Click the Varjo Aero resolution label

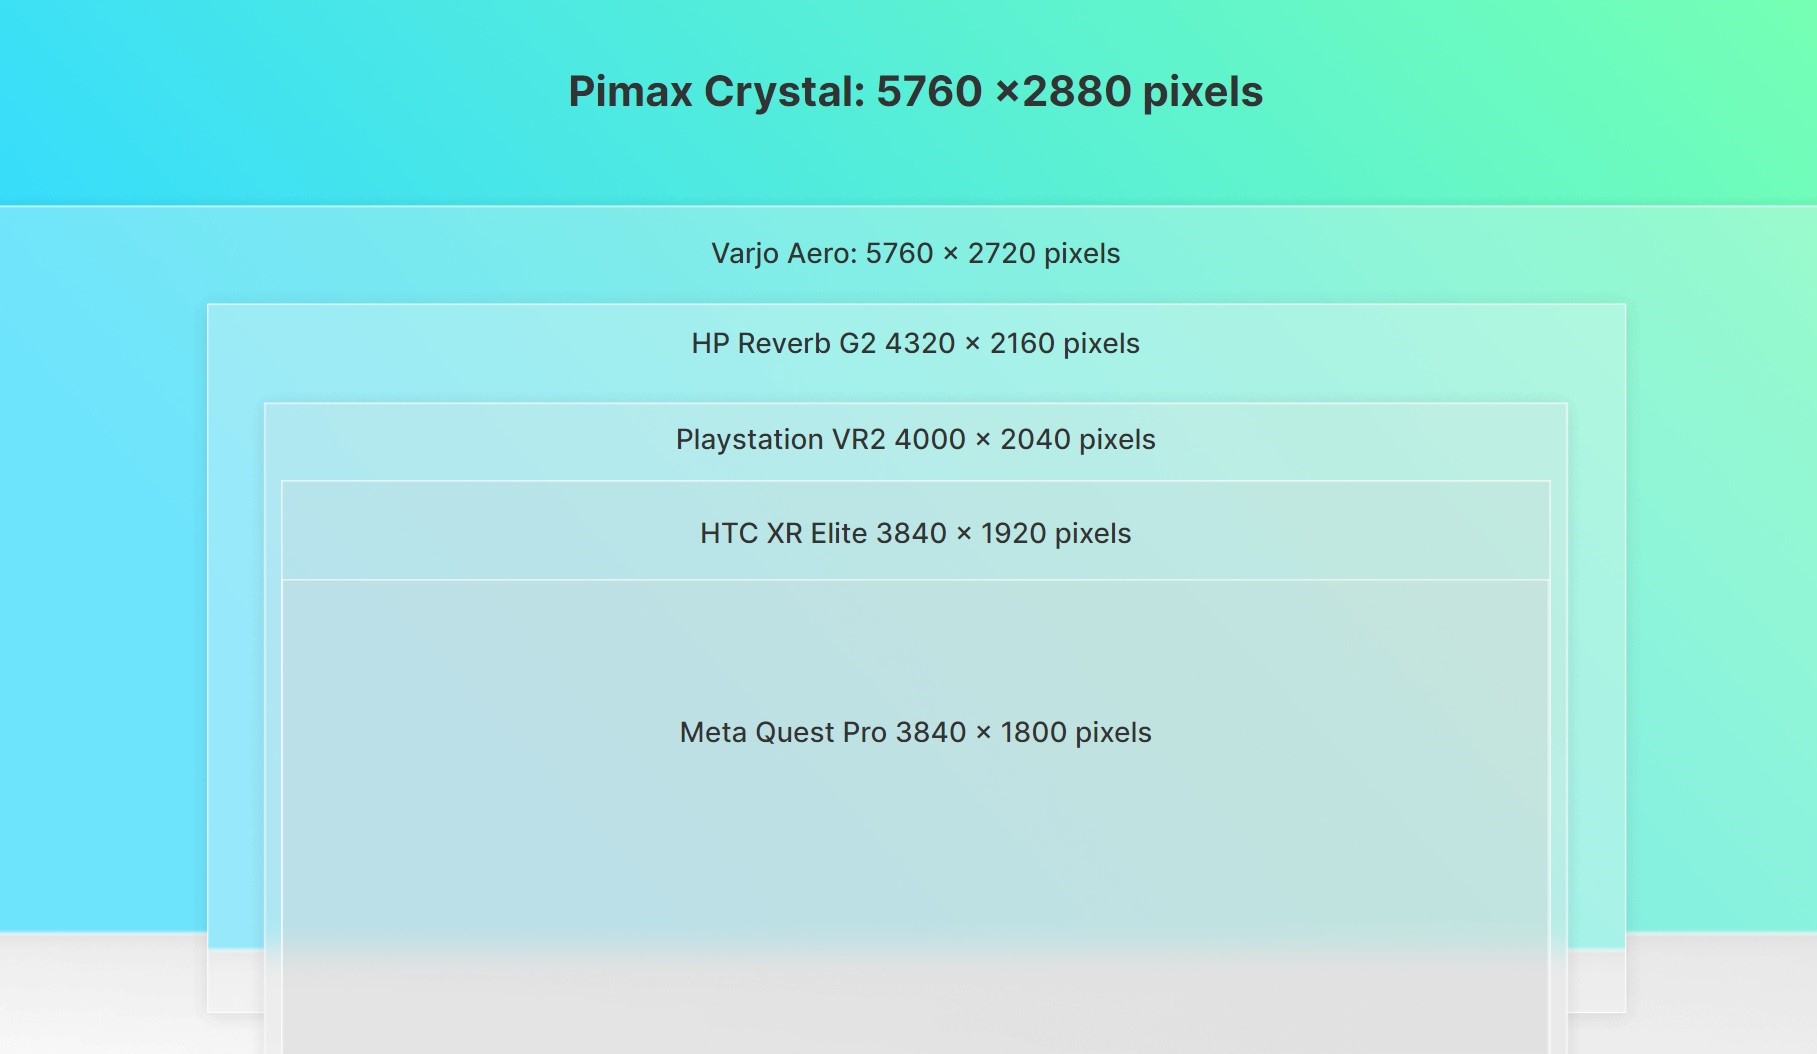point(915,254)
